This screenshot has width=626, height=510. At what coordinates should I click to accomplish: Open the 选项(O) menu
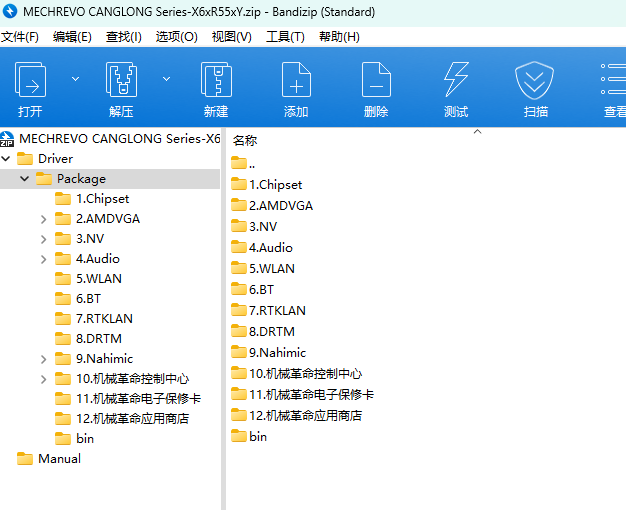pyautogui.click(x=176, y=37)
